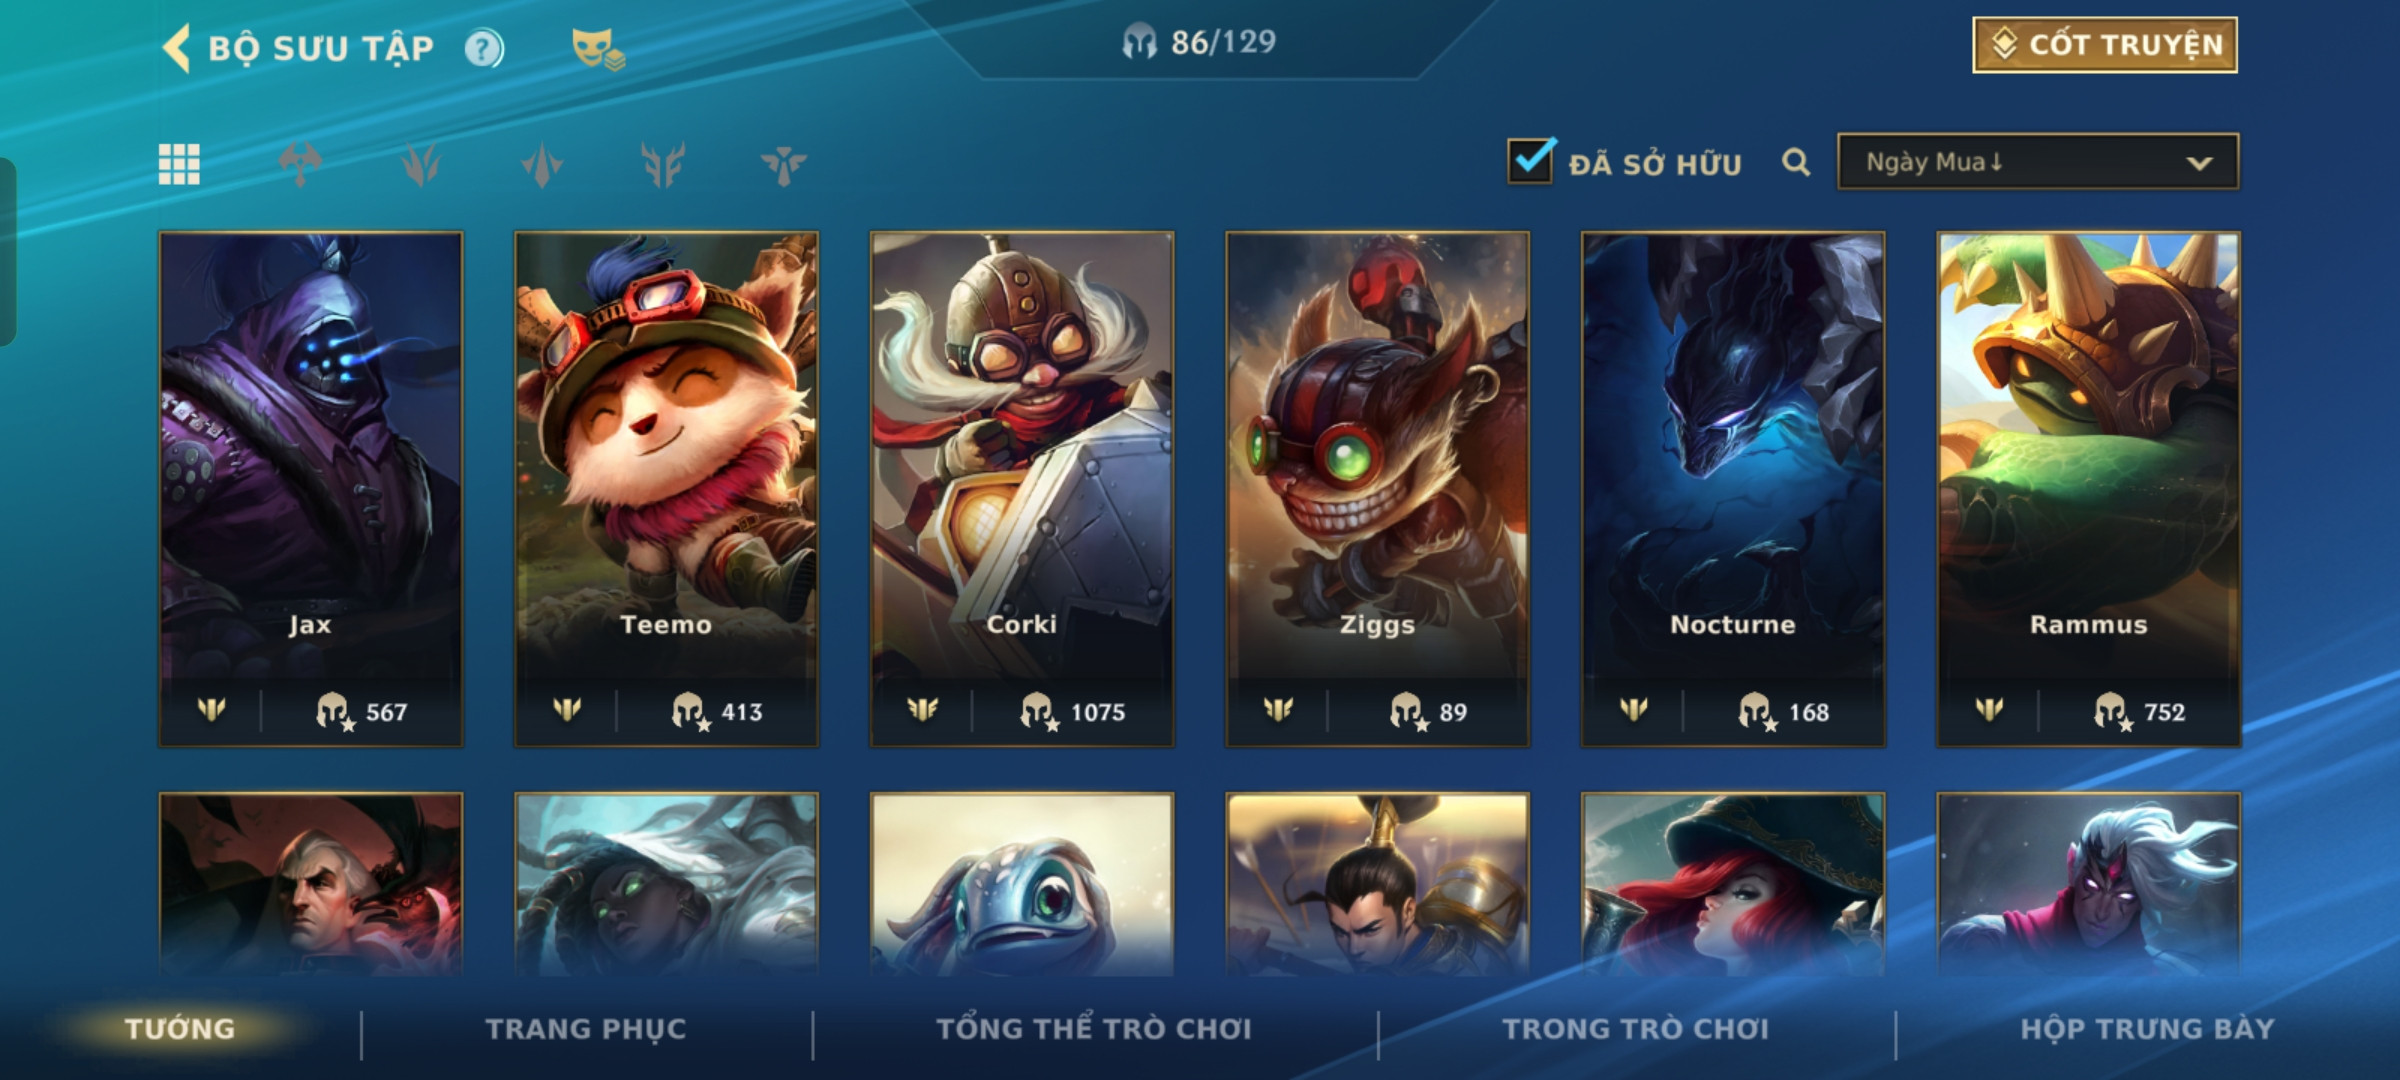Viewport: 2400px width, 1080px height.
Task: Filter by the second role icon
Action: tap(421, 164)
